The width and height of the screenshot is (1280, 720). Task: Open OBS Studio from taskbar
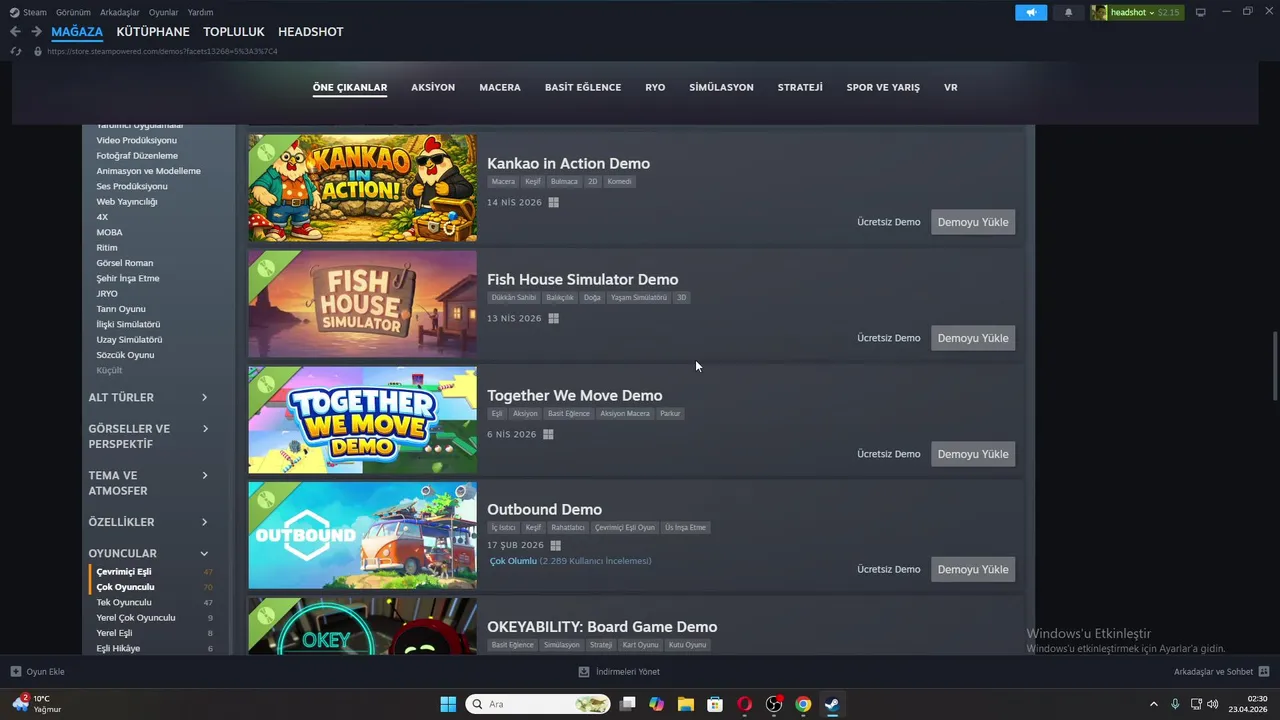pyautogui.click(x=774, y=704)
